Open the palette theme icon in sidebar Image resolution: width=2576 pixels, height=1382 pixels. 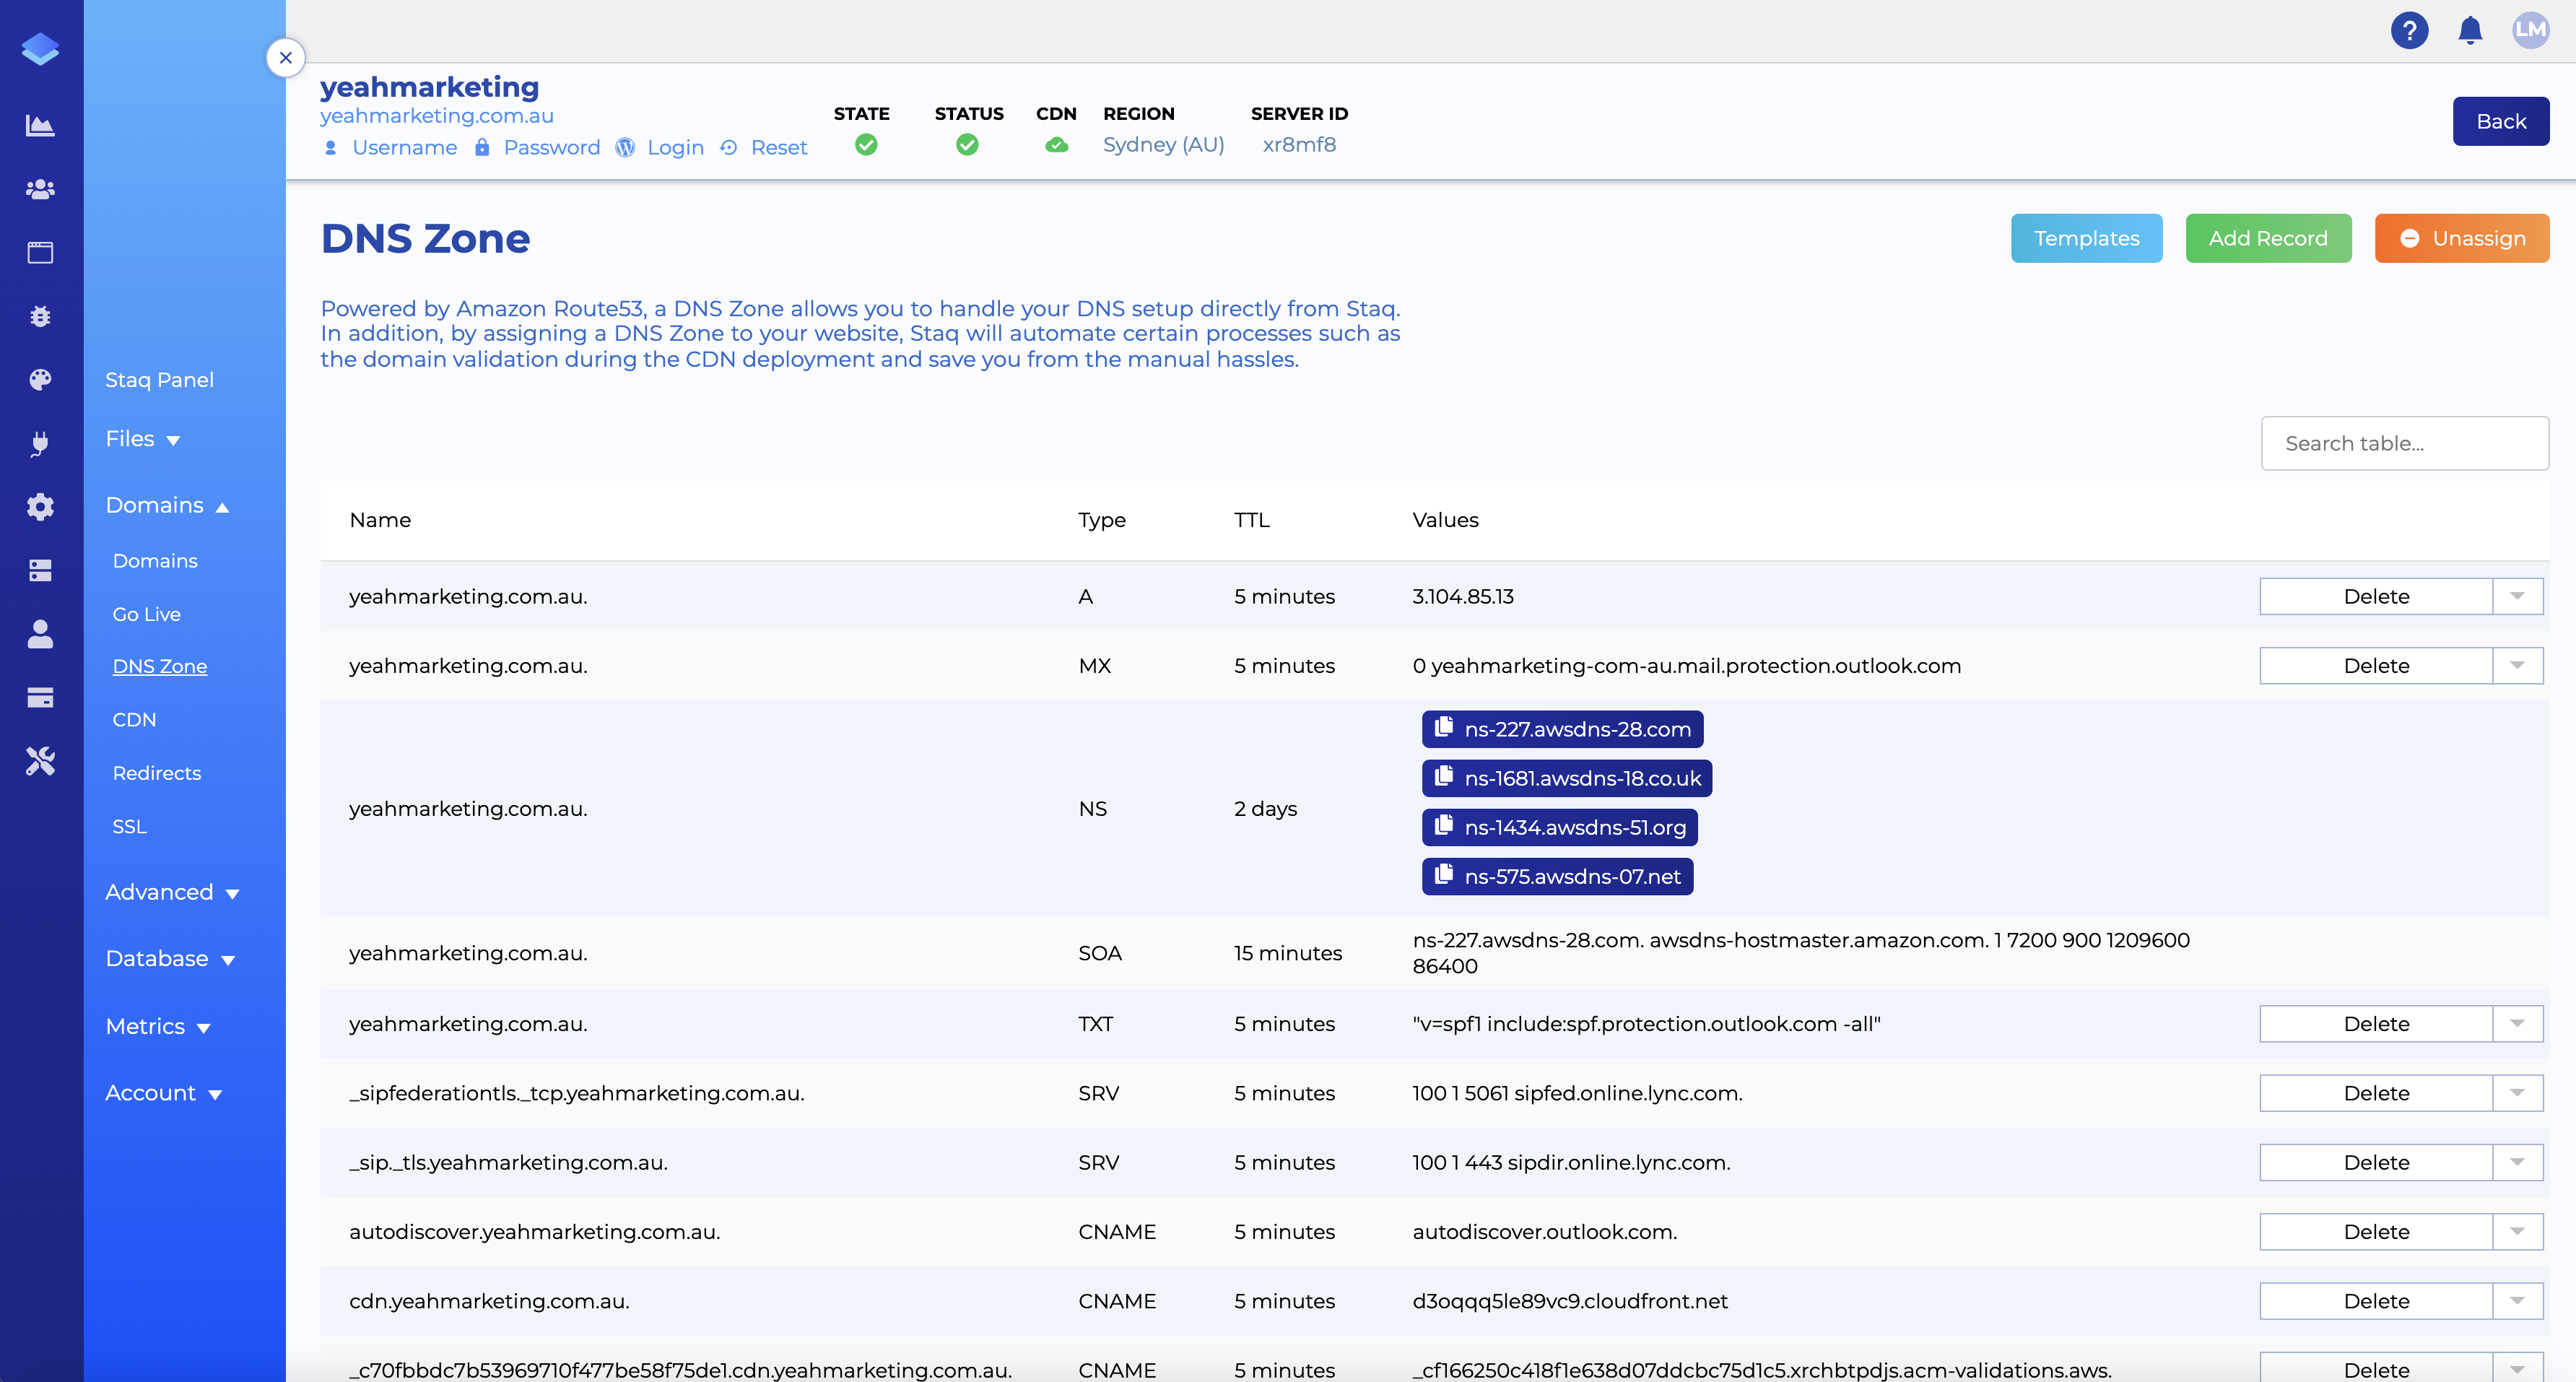(40, 380)
